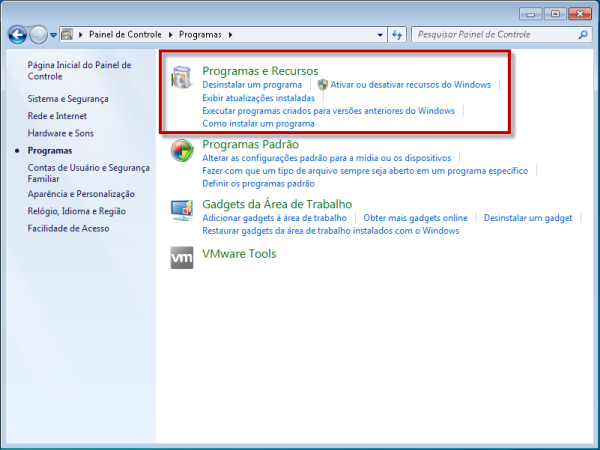600x450 pixels.
Task: Select Definir os programas padrão link
Action: coord(258,184)
